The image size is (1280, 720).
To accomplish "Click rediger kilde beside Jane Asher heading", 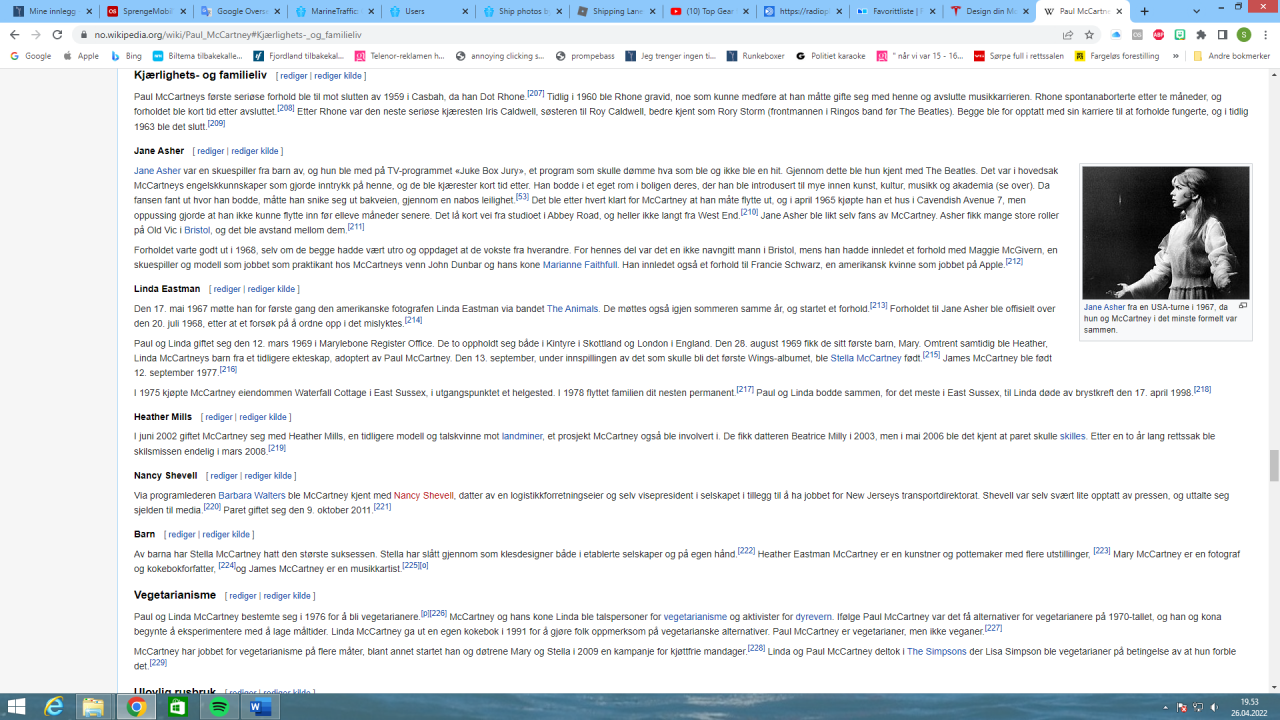I will click(255, 151).
